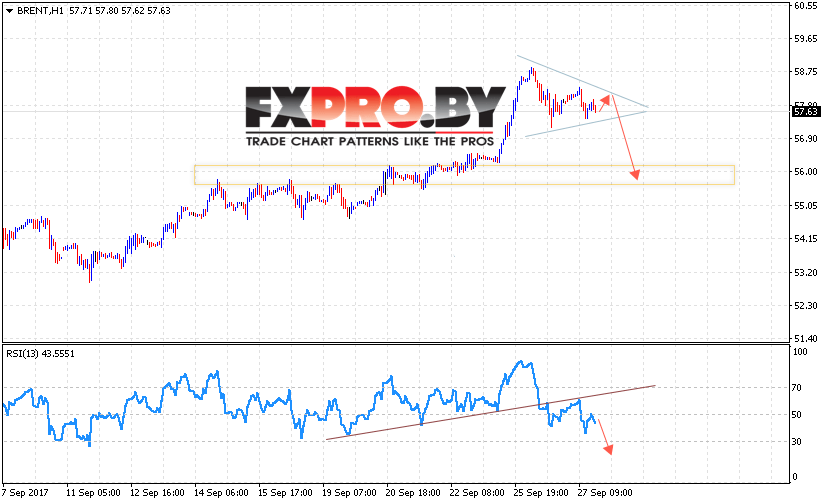829x504 pixels.
Task: Select the RSI scale value 30
Action: pyautogui.click(x=797, y=442)
